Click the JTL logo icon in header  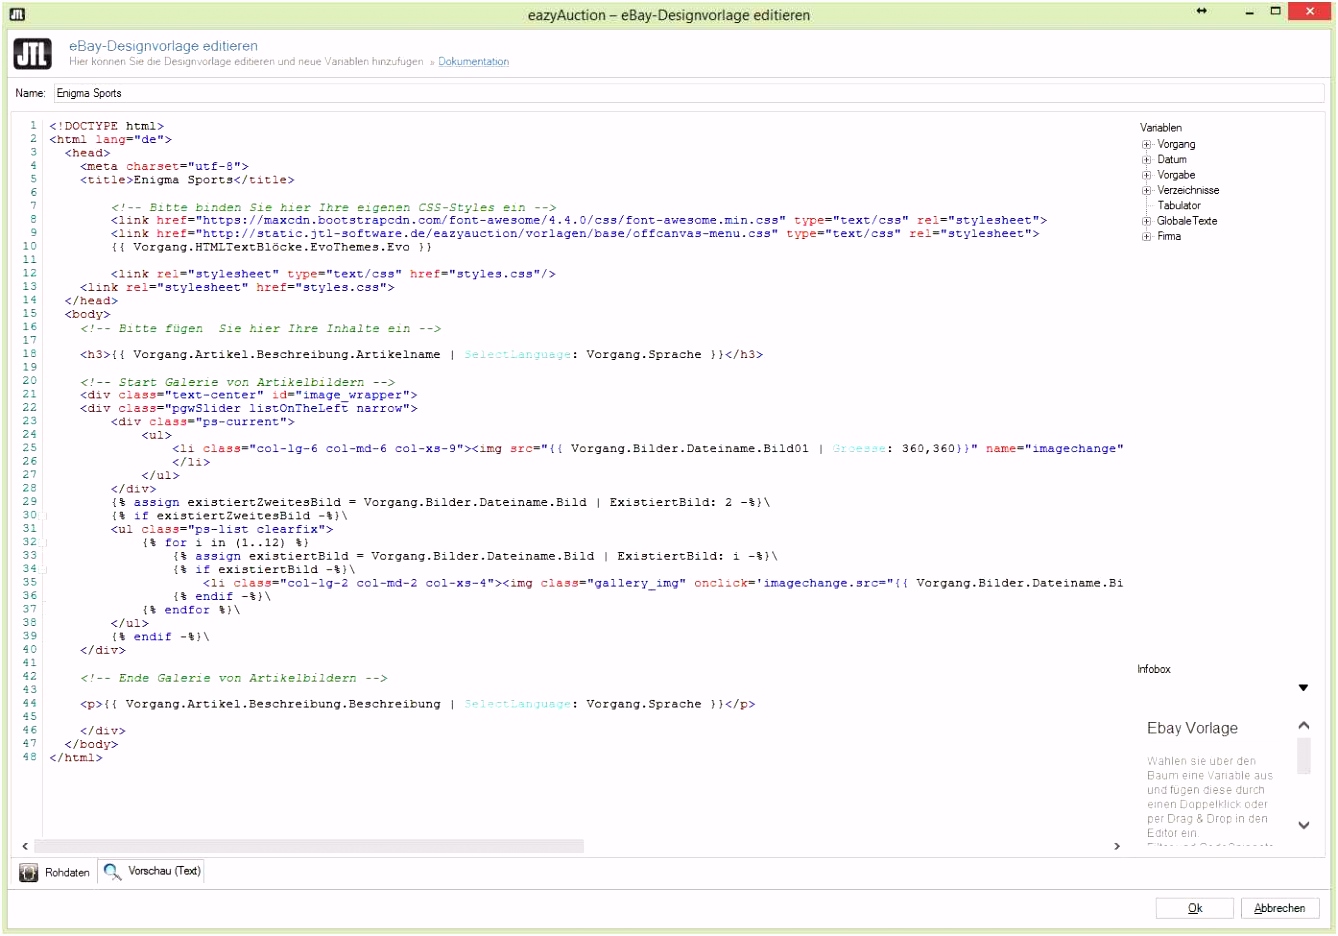[x=33, y=54]
